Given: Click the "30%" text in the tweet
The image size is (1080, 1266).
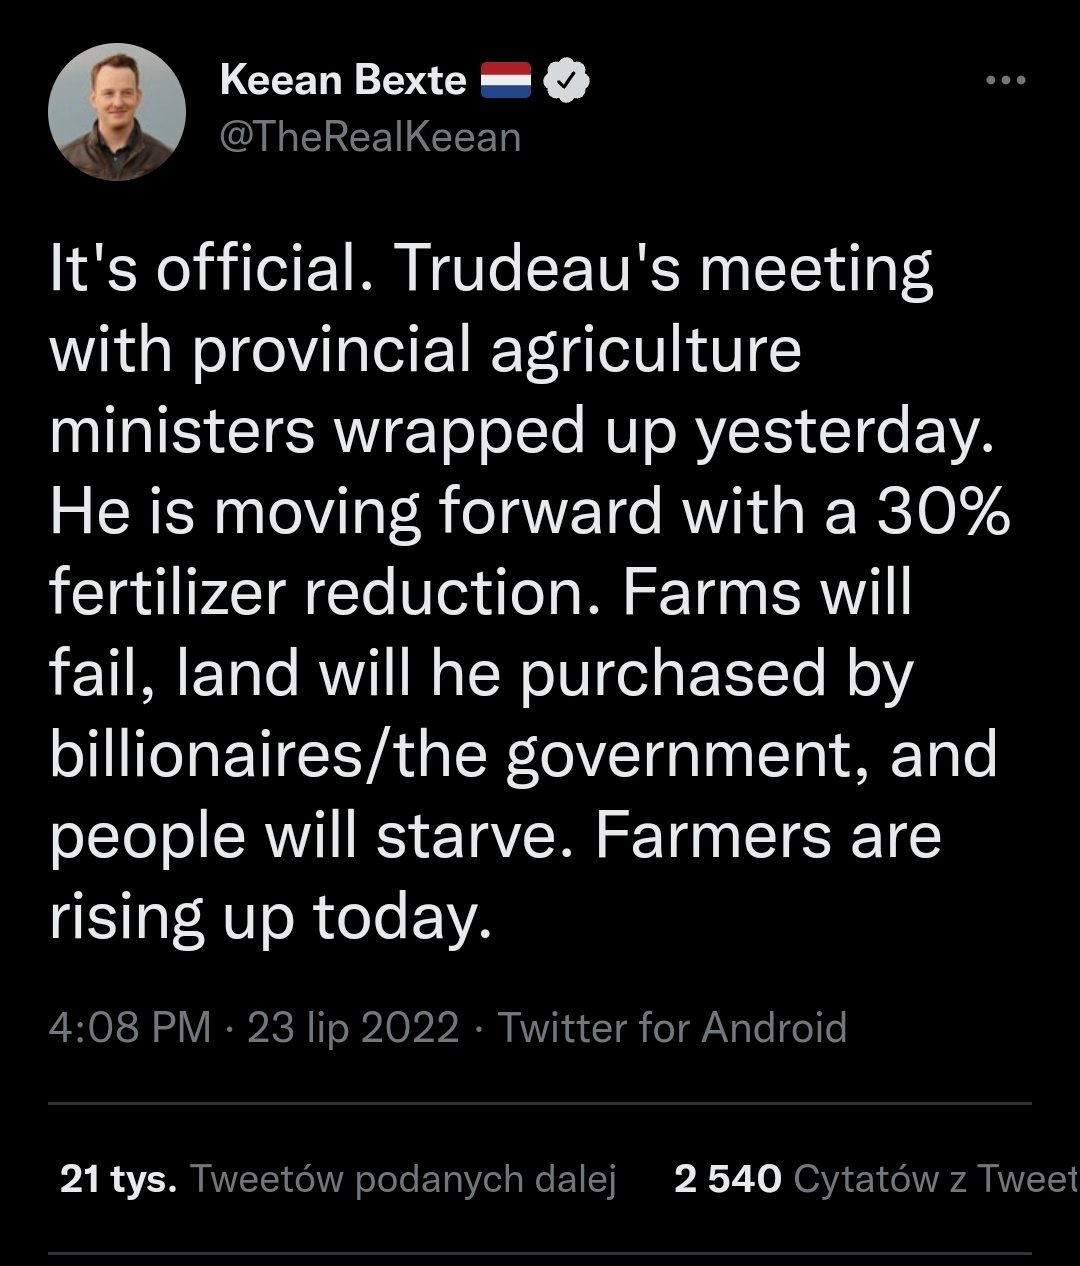Looking at the screenshot, I should (942, 511).
